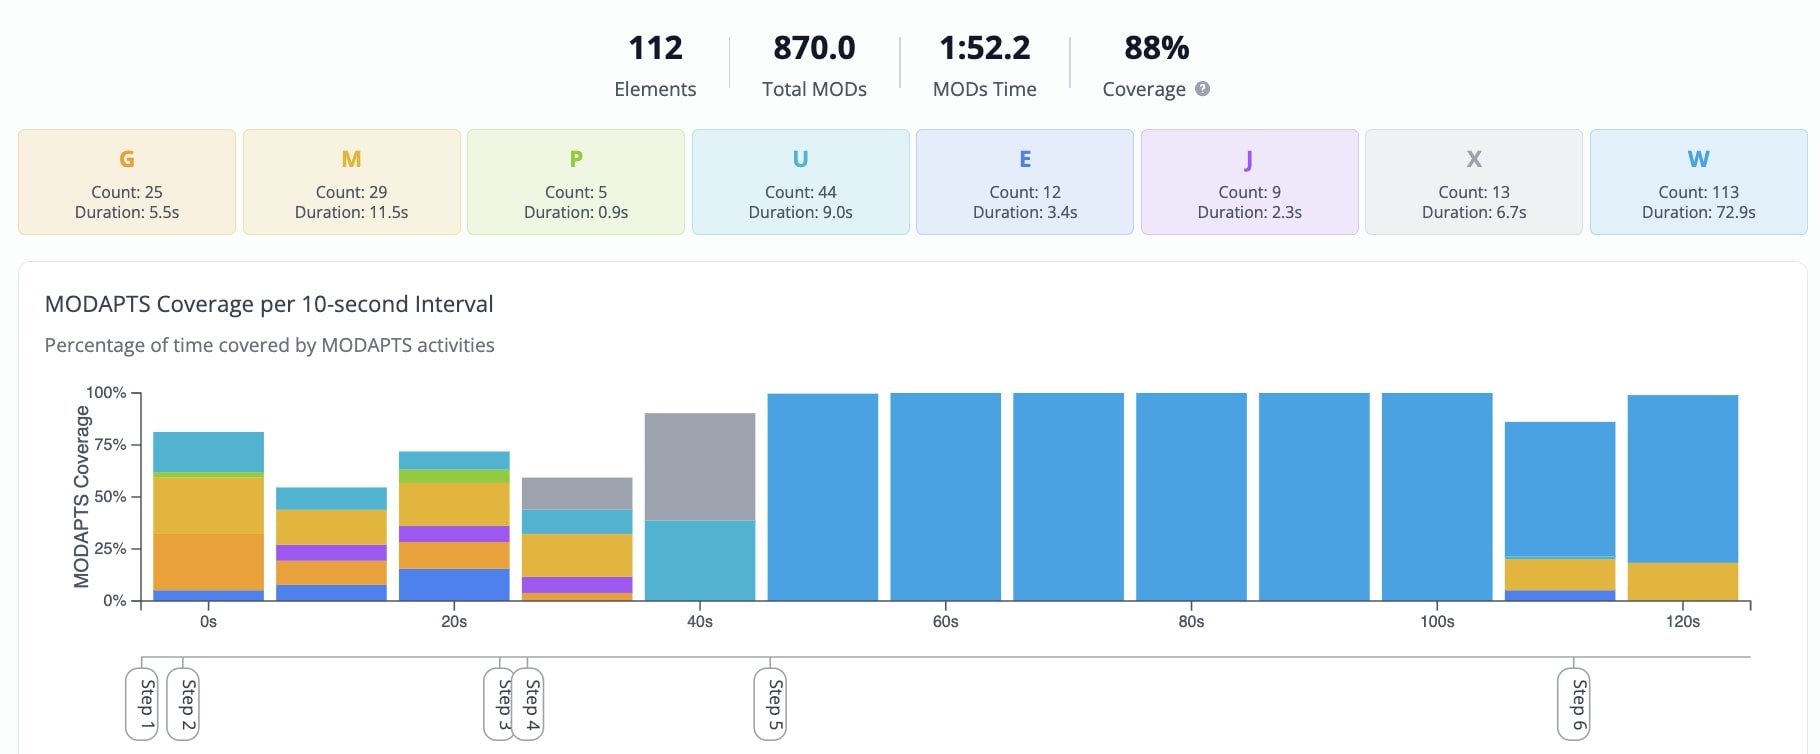
Task: Click the Step 3 timeline marker
Action: pyautogui.click(x=500, y=705)
